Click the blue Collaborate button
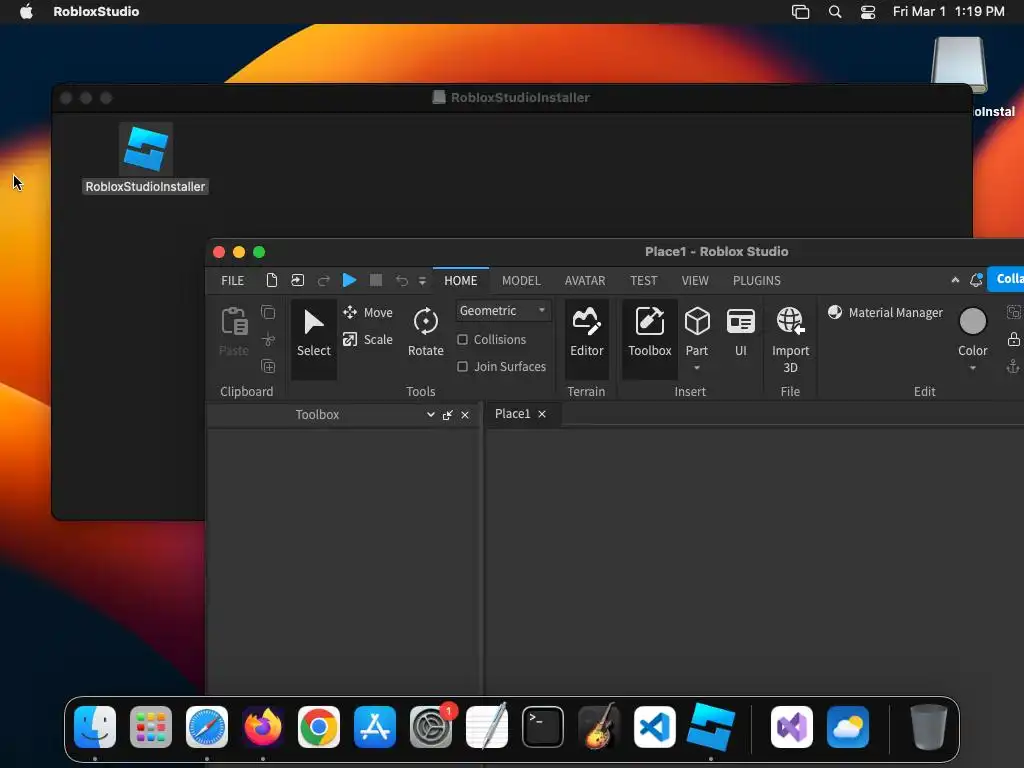1024x768 pixels. tap(1006, 279)
